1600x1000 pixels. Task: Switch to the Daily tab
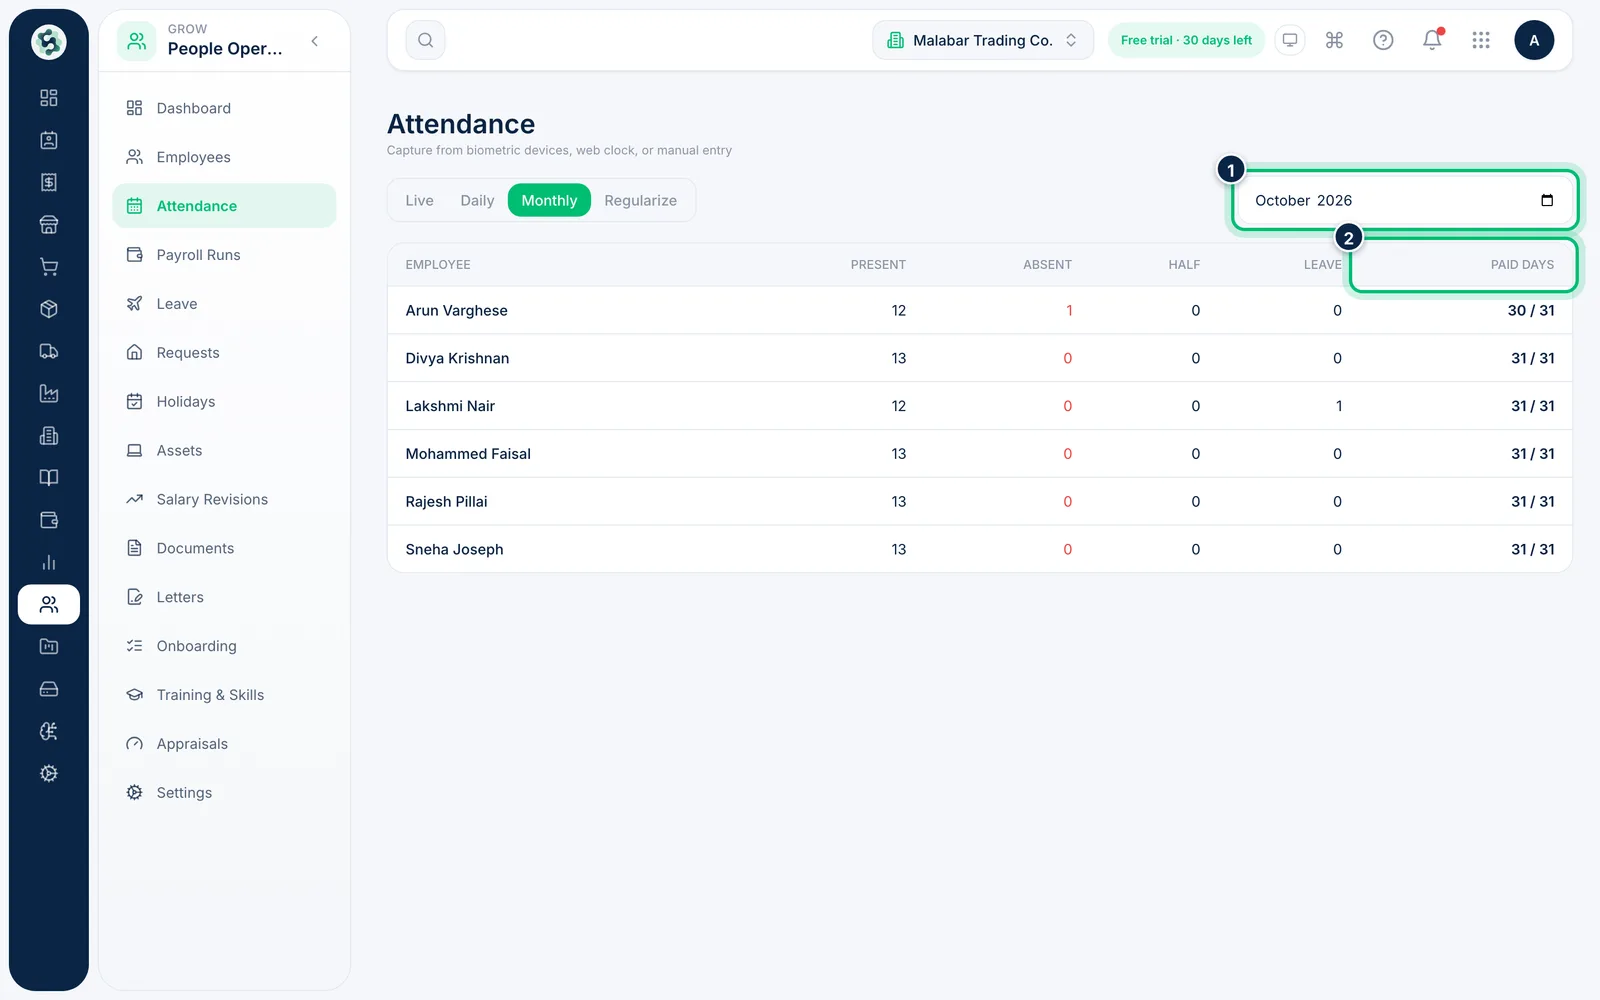pyautogui.click(x=477, y=200)
